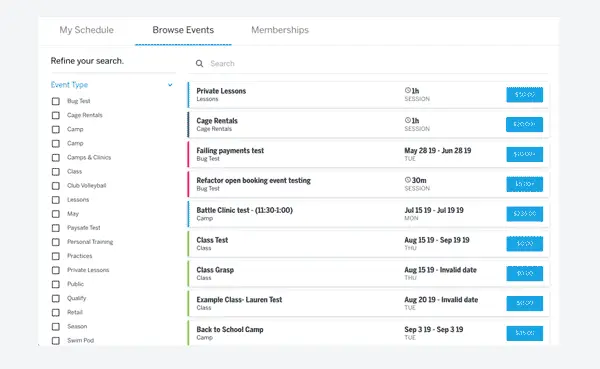The height and width of the screenshot is (369, 600).
Task: Click price button for Example Class- Lauren Test
Action: point(525,303)
